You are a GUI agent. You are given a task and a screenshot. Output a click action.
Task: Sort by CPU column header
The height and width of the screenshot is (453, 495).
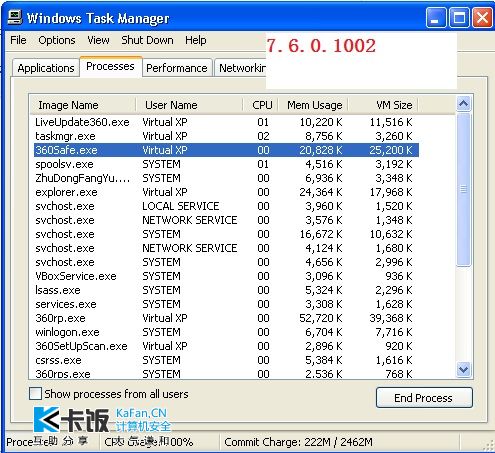(x=260, y=105)
